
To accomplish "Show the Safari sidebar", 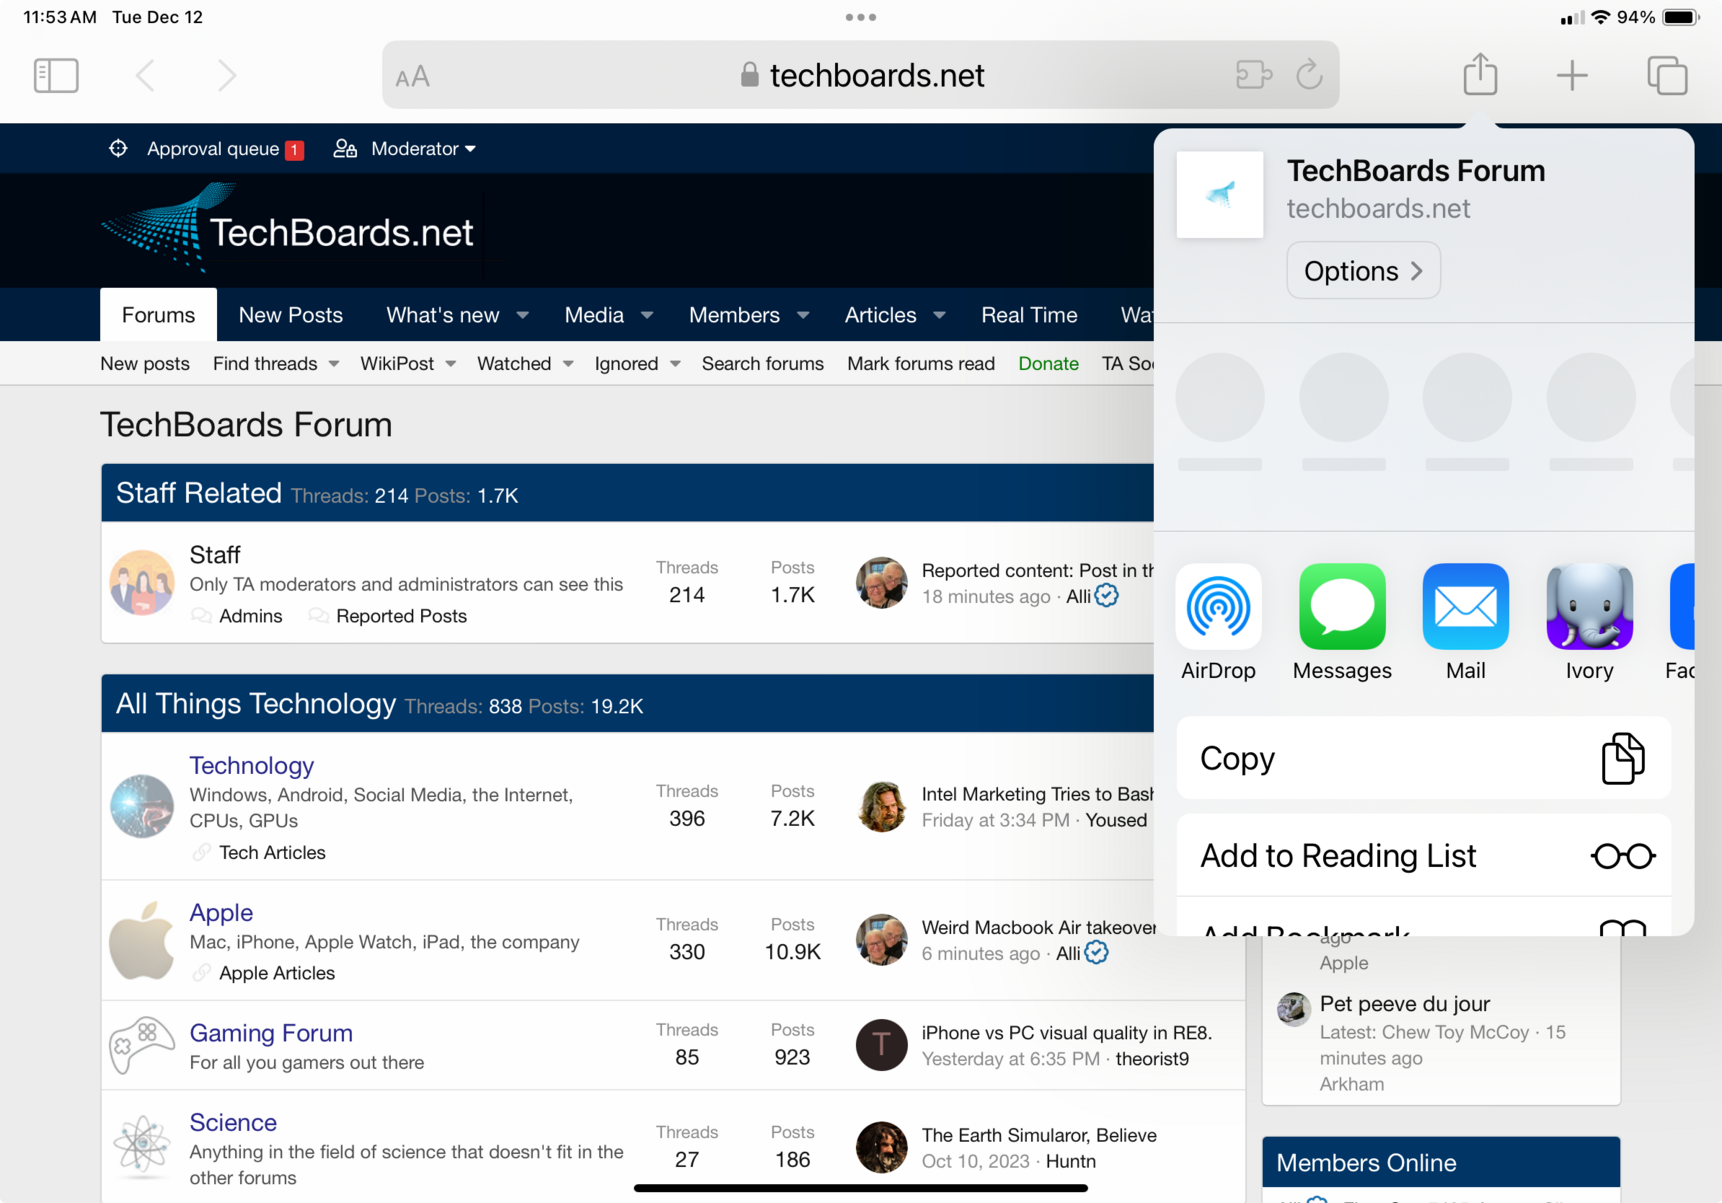I will [x=56, y=76].
